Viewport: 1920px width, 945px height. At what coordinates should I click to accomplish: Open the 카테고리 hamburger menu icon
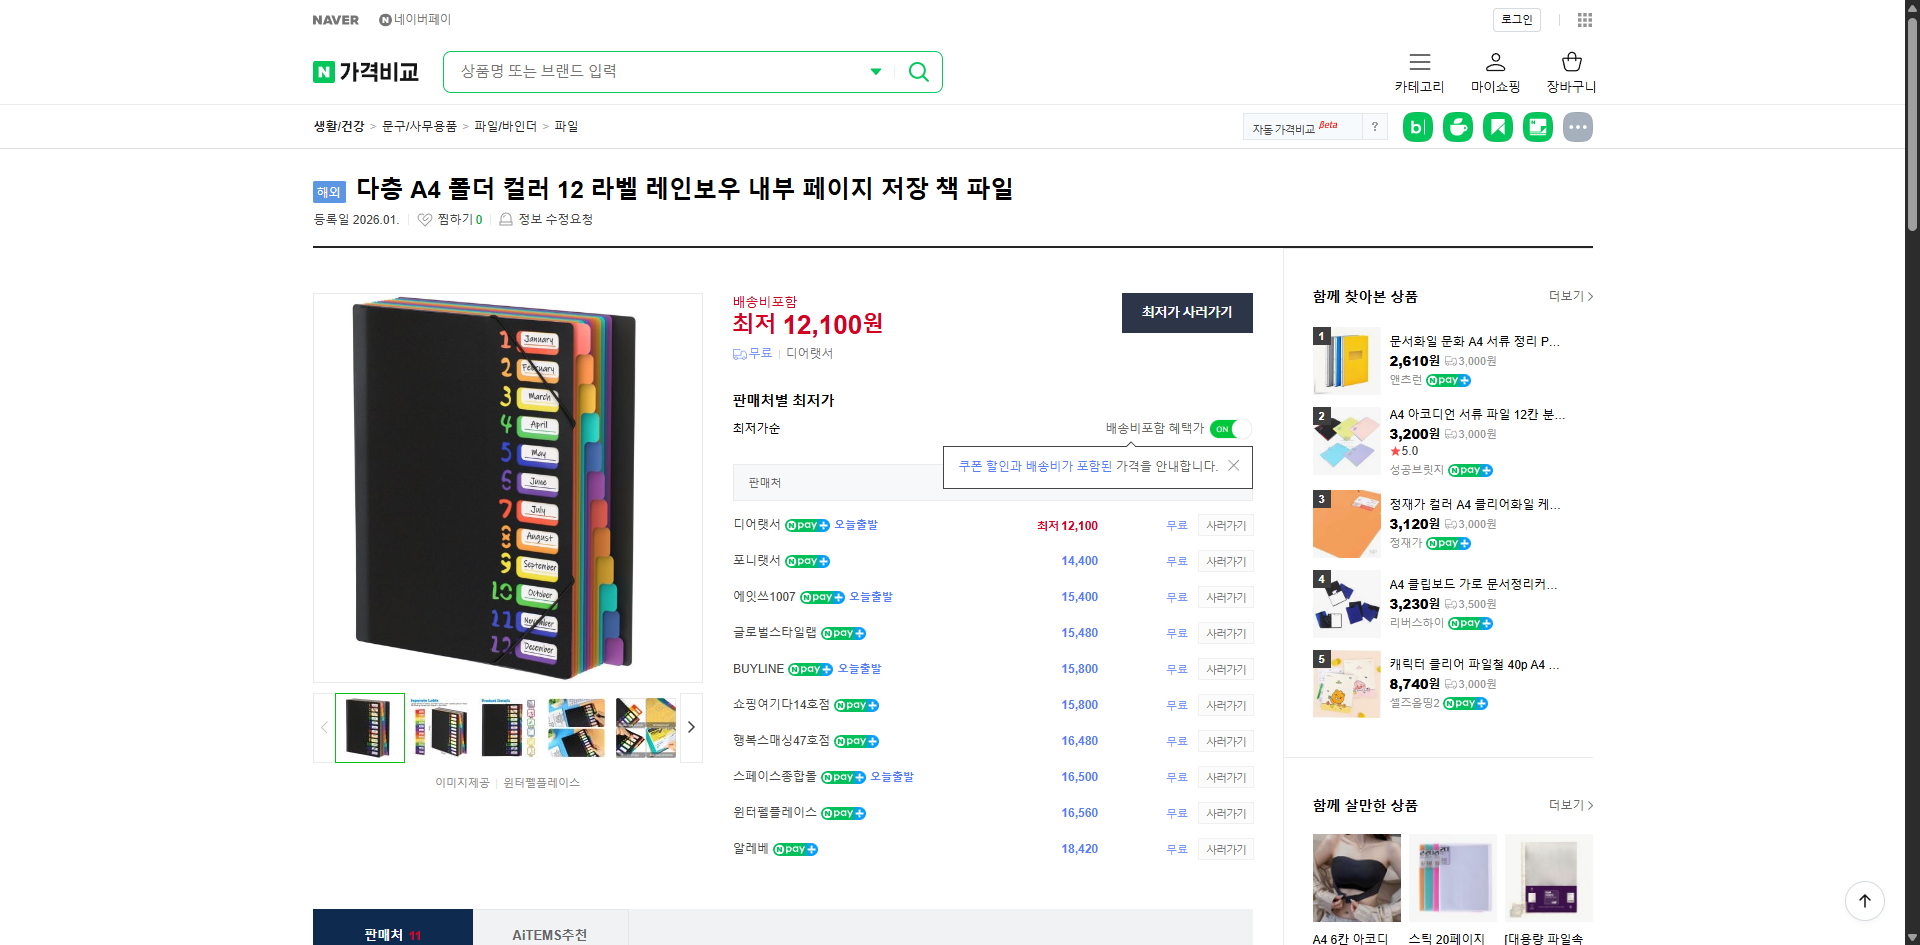[1419, 62]
